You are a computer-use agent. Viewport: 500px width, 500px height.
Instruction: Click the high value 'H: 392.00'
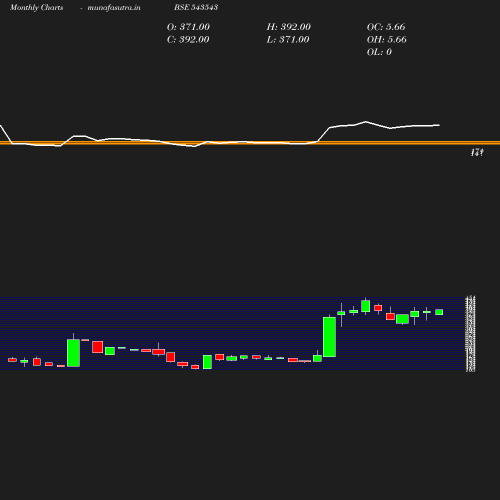point(289,27)
